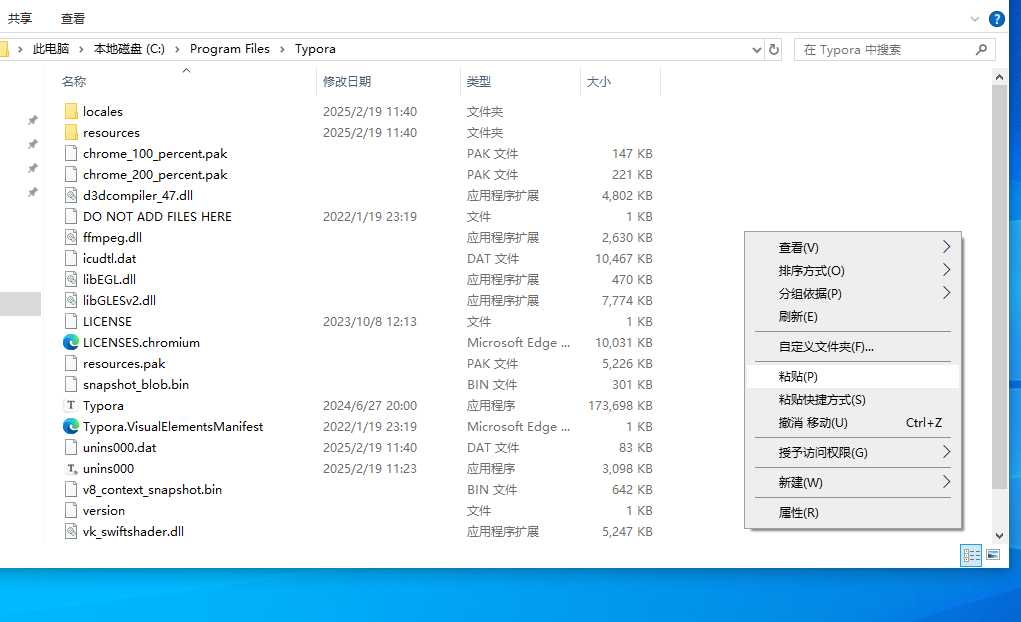Click the 10,467 KB size of icudtl.dat
The width and height of the screenshot is (1021, 622).
pyautogui.click(x=623, y=259)
